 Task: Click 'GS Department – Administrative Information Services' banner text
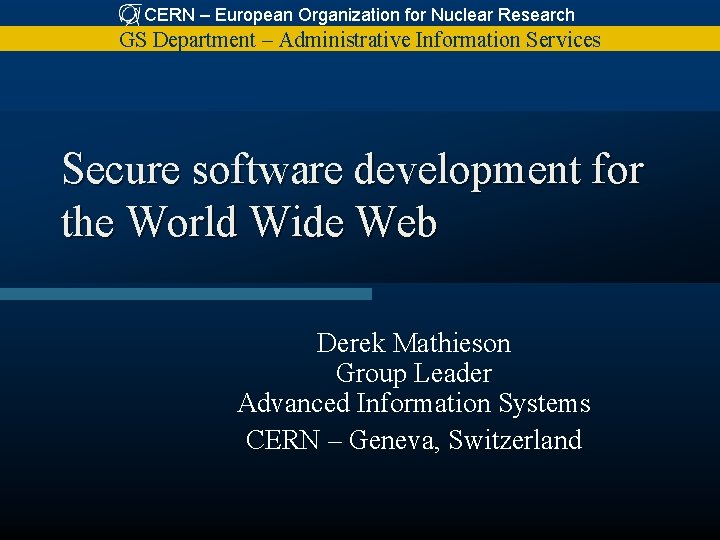point(360,39)
